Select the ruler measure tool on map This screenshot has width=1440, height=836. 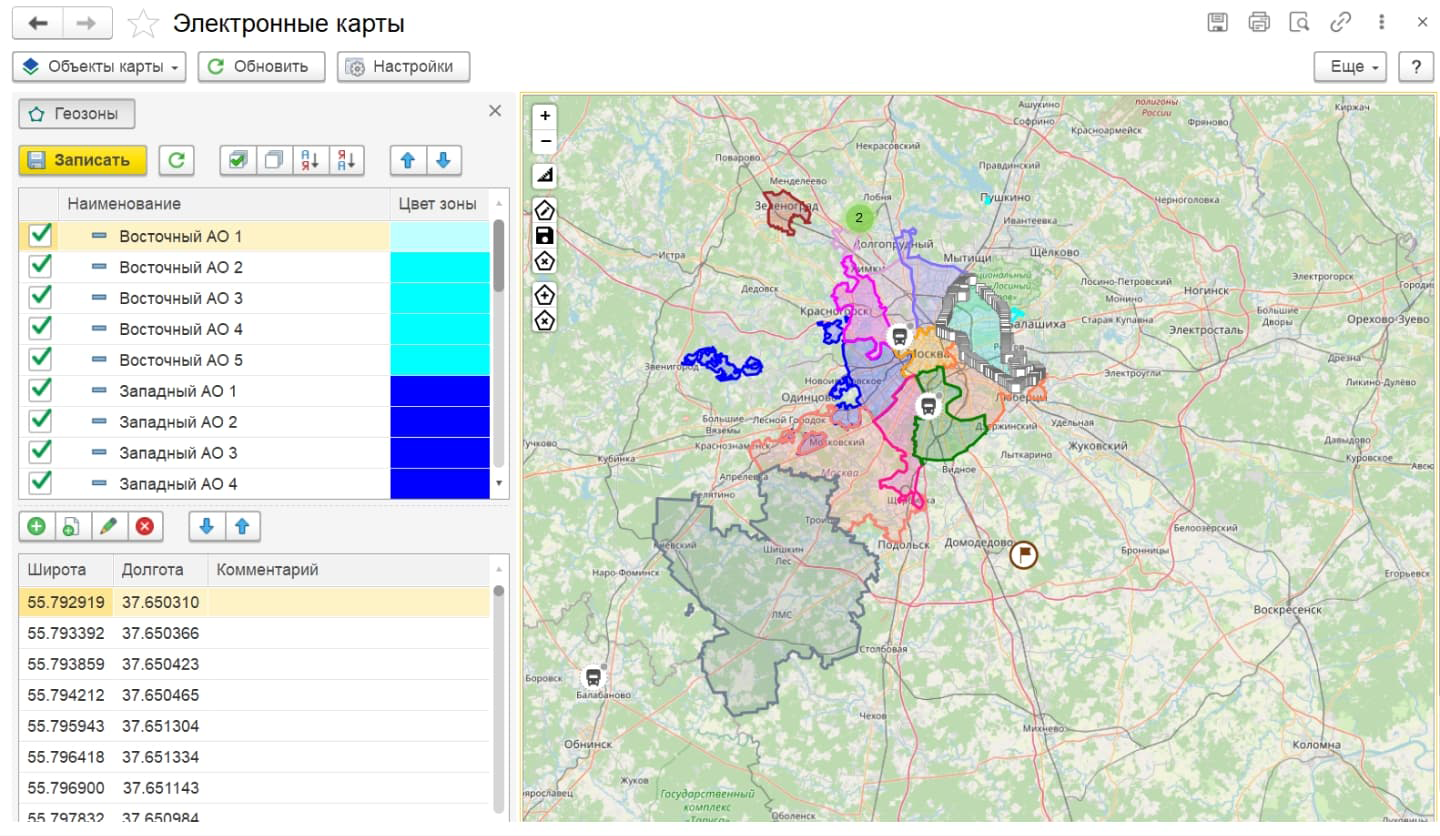pyautogui.click(x=545, y=176)
